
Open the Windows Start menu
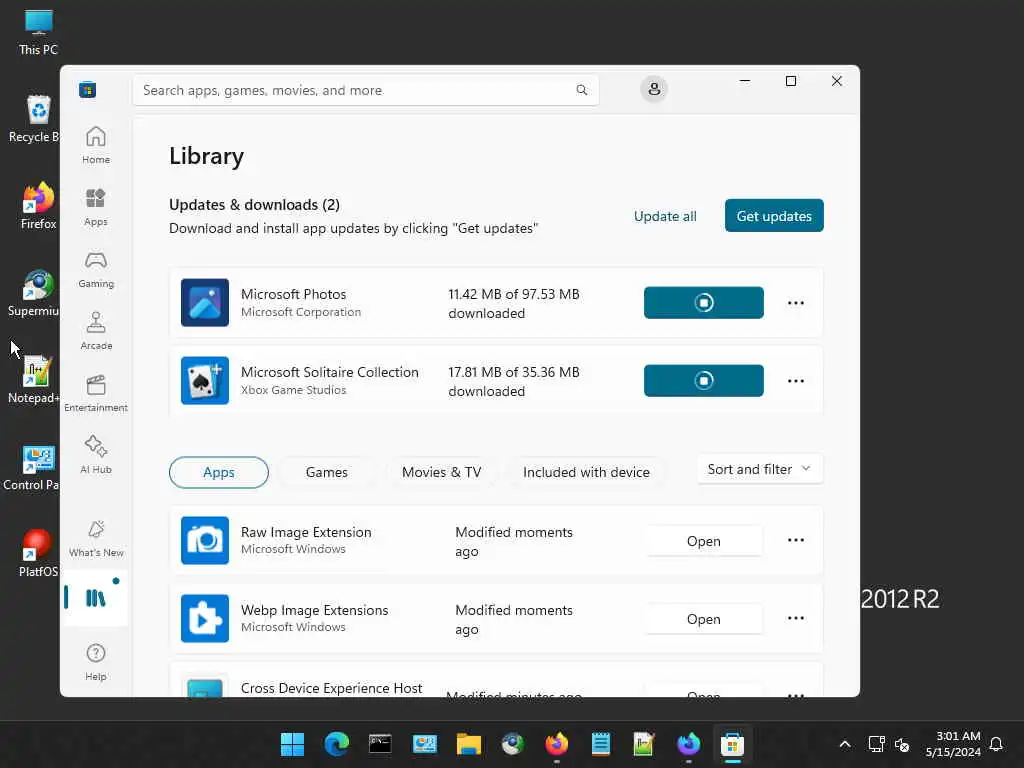point(292,744)
